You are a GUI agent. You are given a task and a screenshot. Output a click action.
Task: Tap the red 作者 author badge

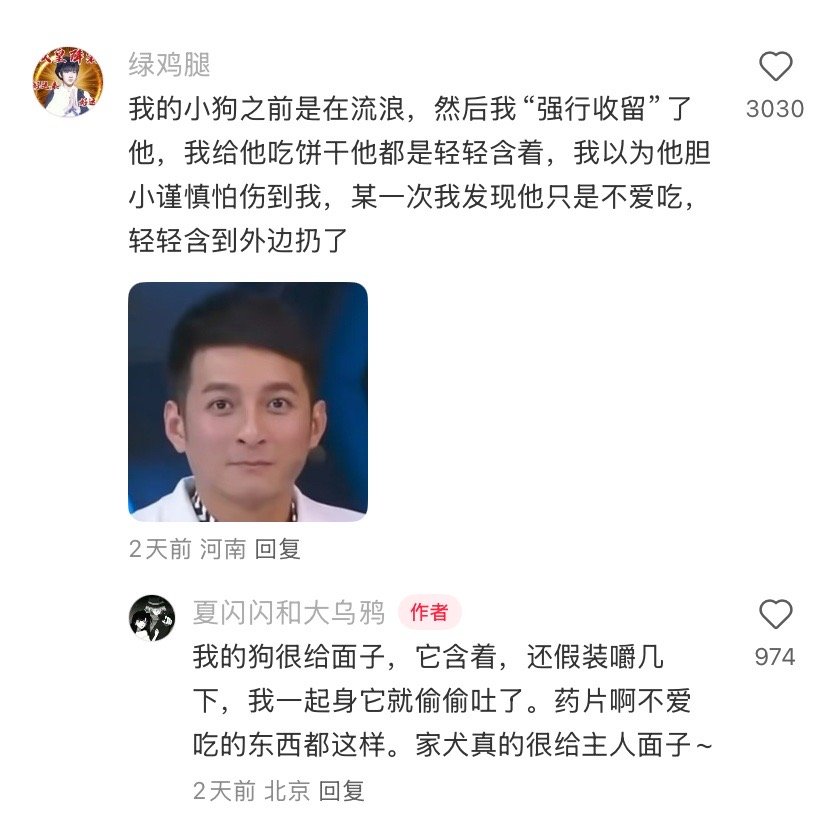[x=429, y=613]
